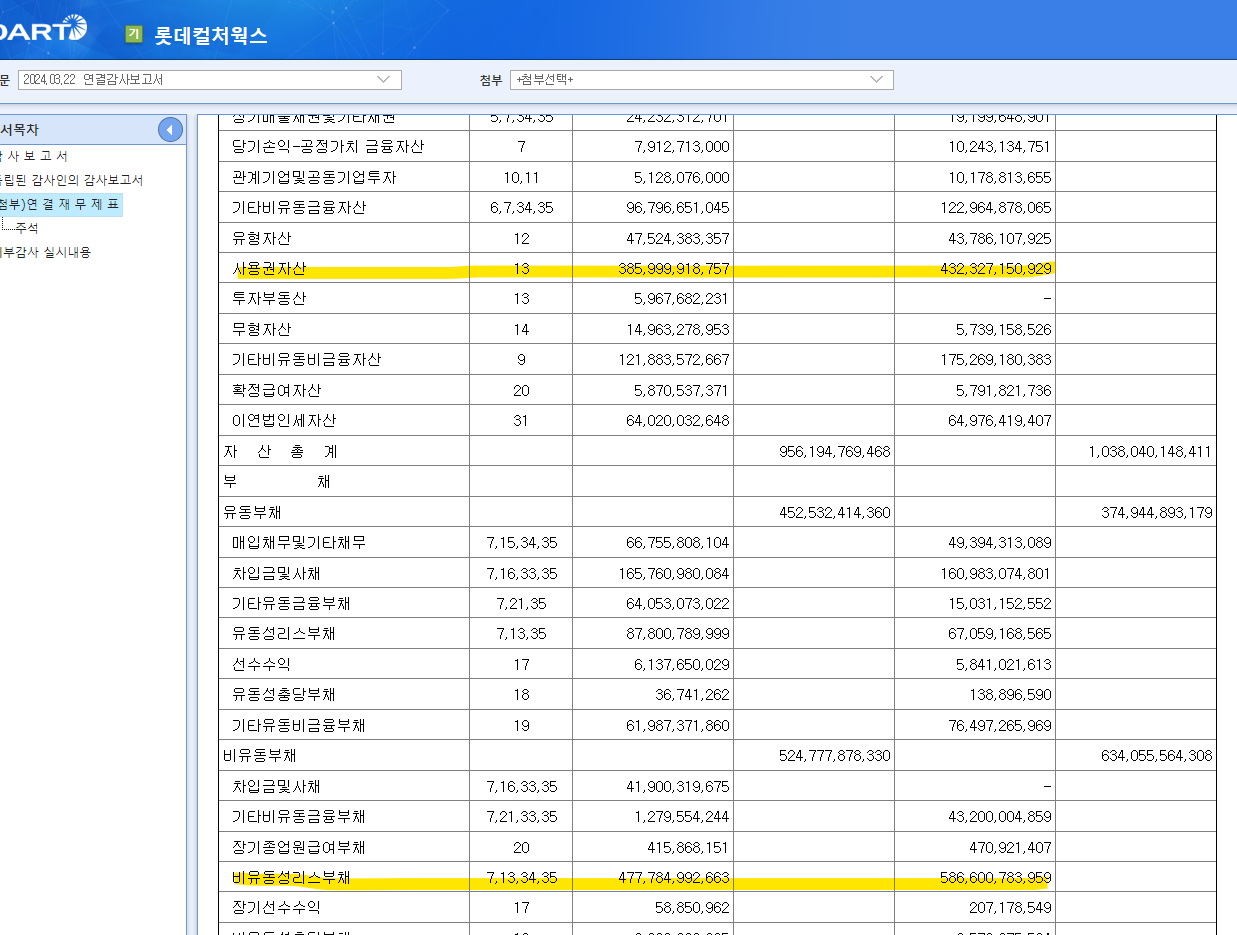Viewport: 1237px width, 935px height.
Task: Click note reference 7,15,34,35
Action: (x=521, y=543)
